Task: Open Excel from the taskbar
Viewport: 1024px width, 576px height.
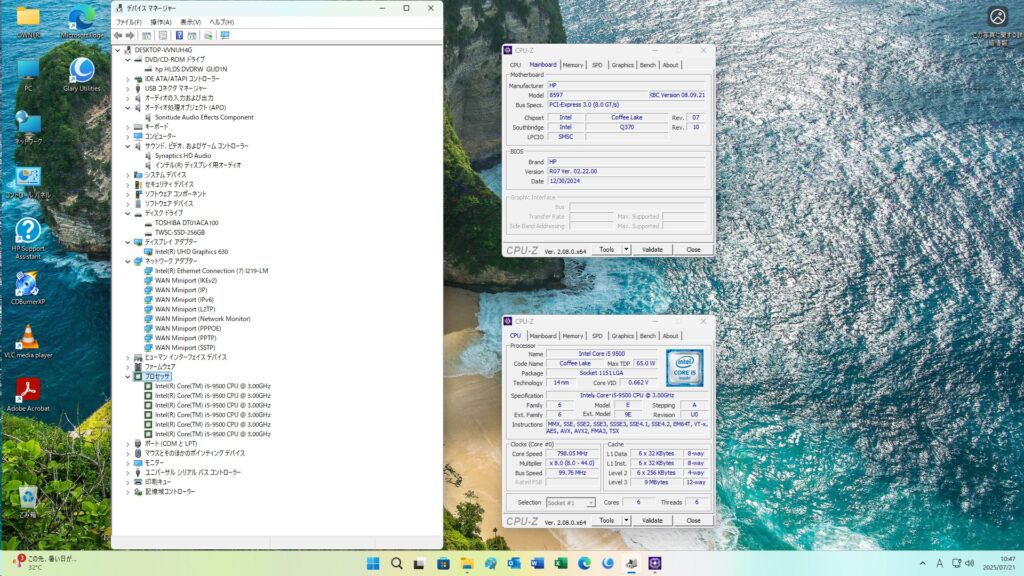Action: coord(562,563)
